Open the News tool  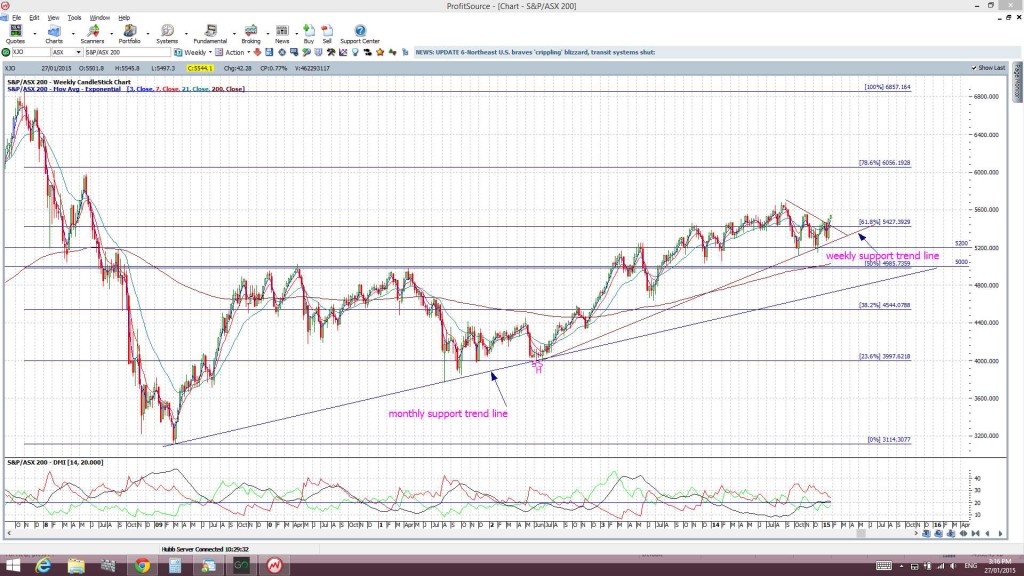click(282, 34)
